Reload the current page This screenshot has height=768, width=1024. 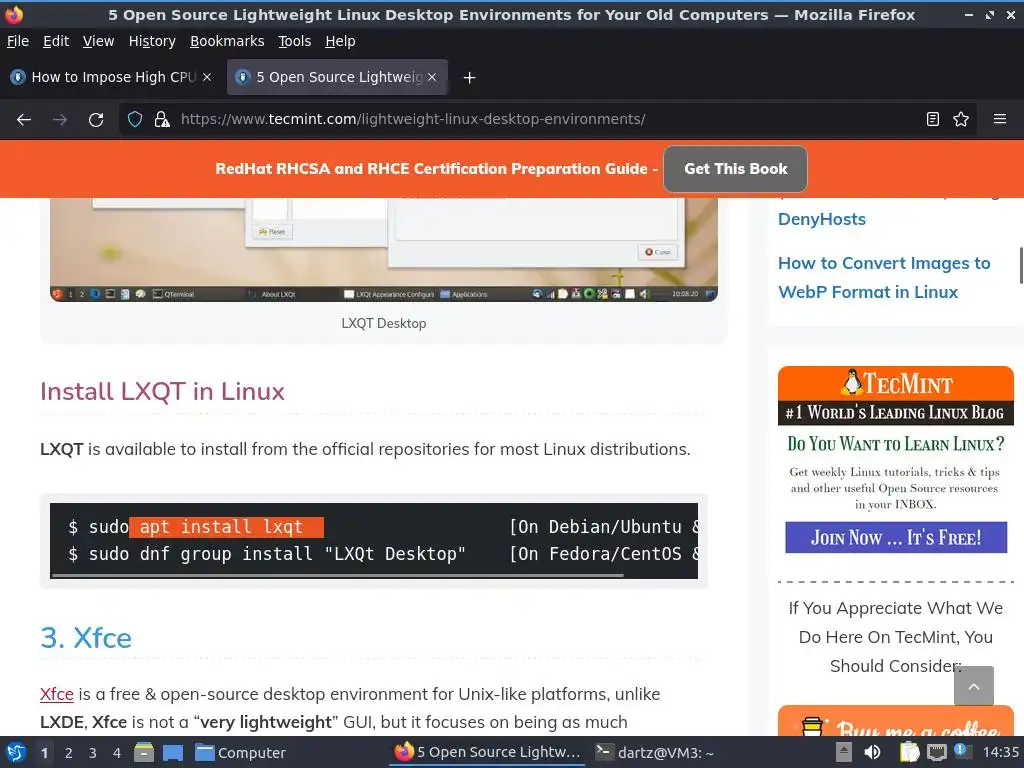(x=96, y=120)
